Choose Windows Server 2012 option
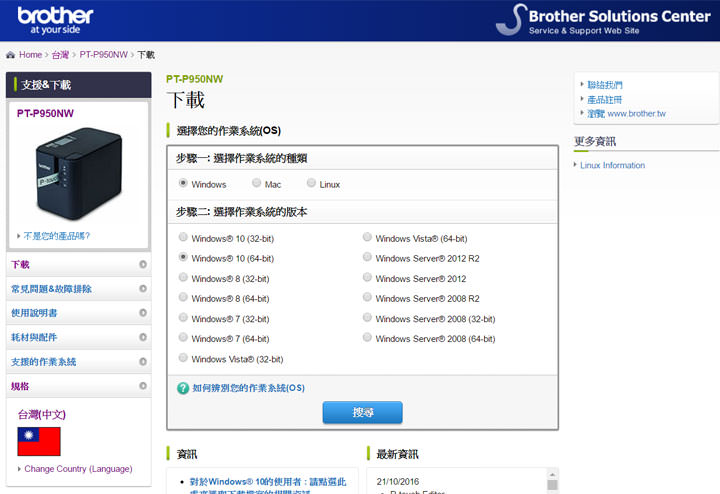The image size is (720, 494). pyautogui.click(x=367, y=277)
